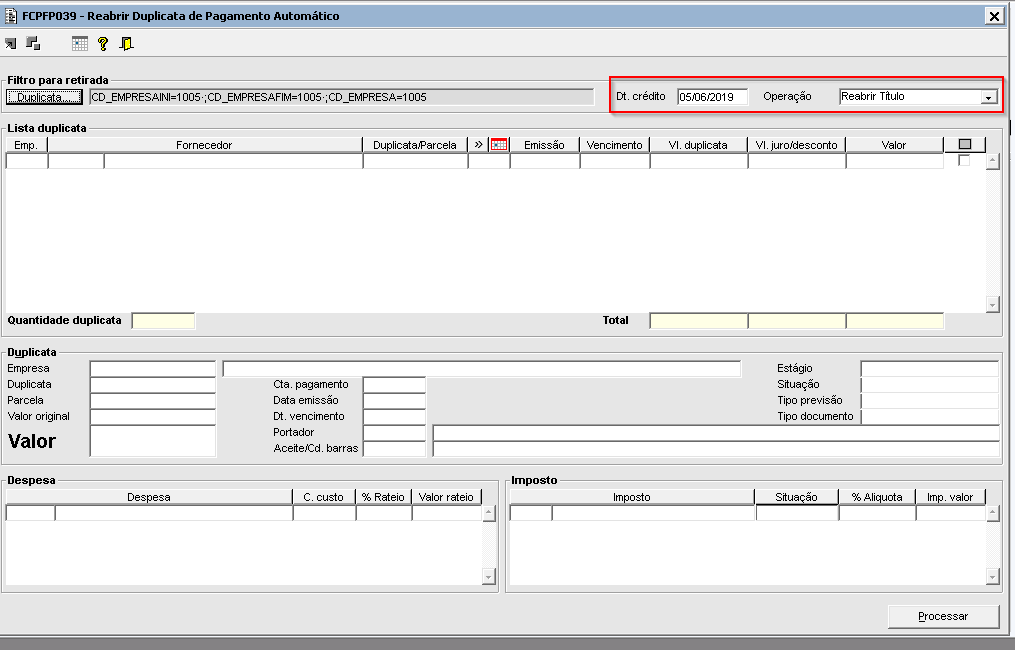Open help with the yellow question mark

coord(103,43)
